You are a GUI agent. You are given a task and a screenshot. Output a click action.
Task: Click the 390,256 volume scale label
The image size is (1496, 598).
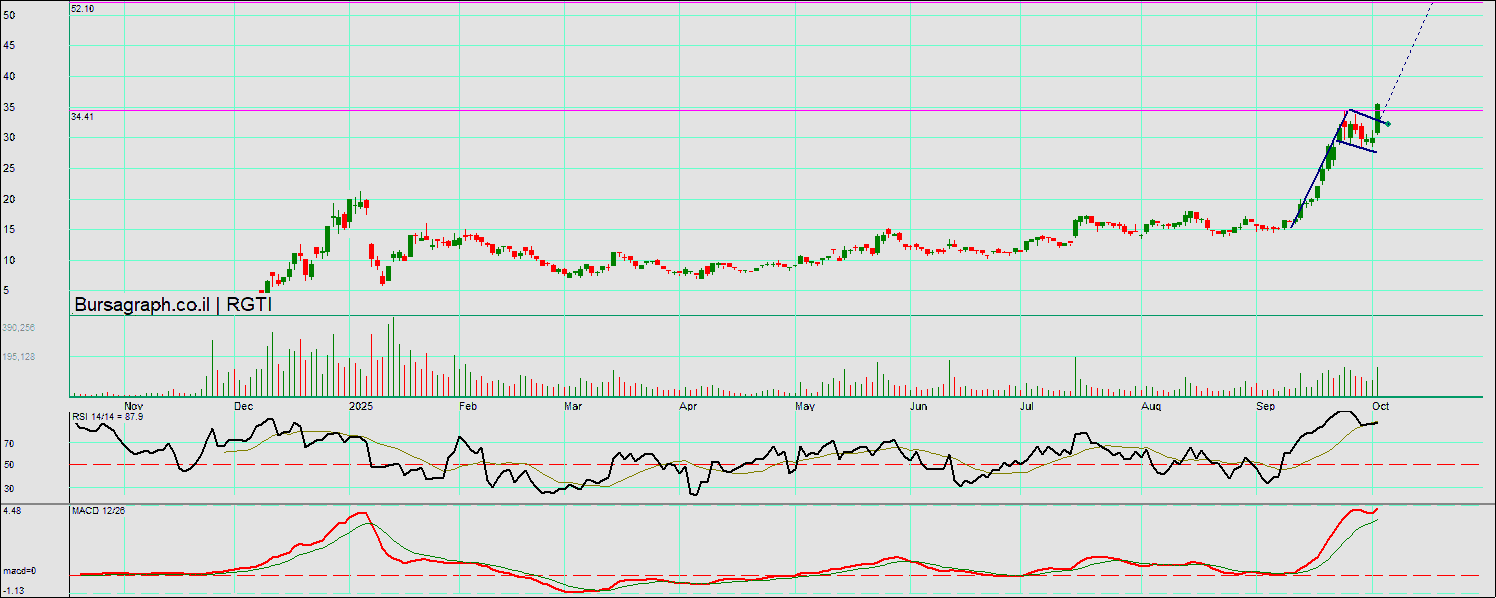[x=18, y=327]
